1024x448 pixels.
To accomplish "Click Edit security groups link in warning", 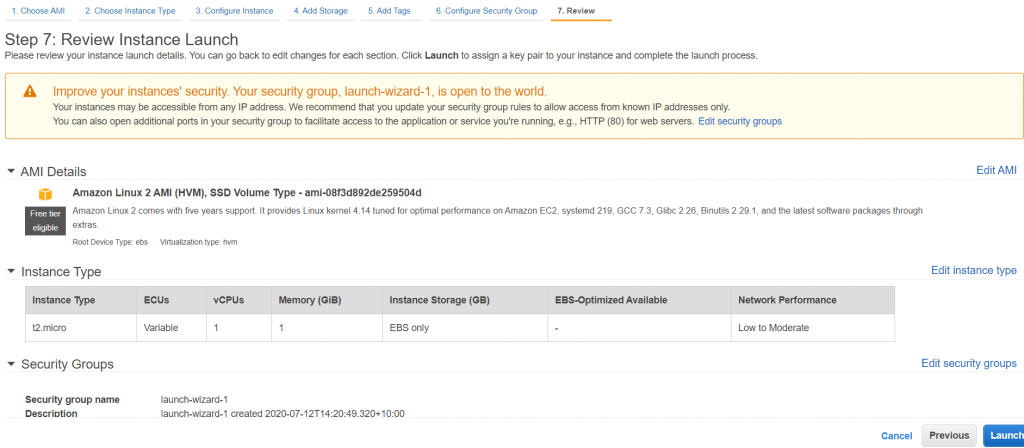I will 739,121.
